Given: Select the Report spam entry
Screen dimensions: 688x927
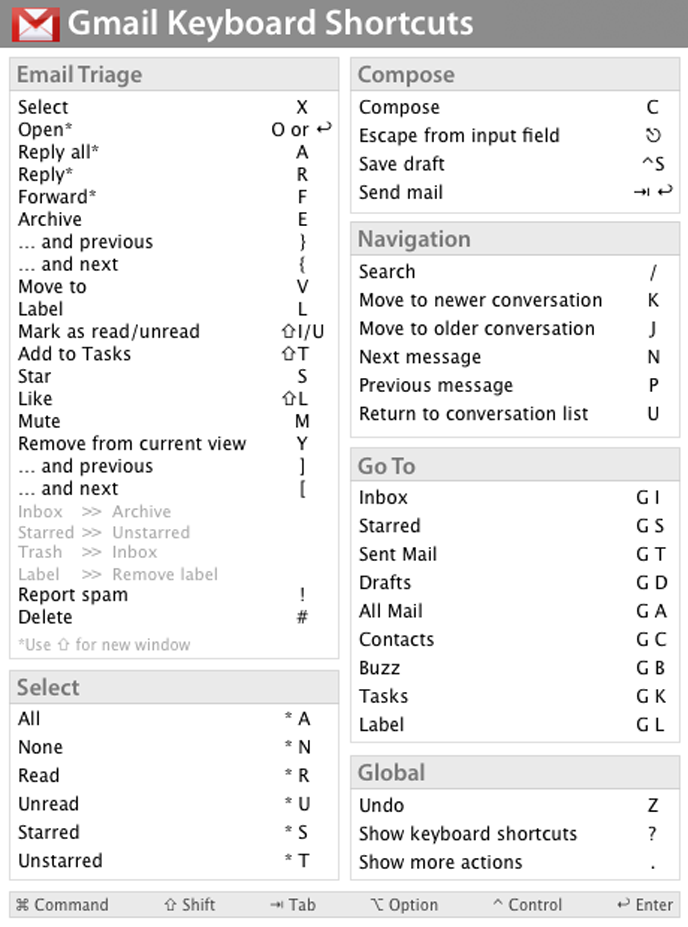Looking at the screenshot, I should click(73, 595).
